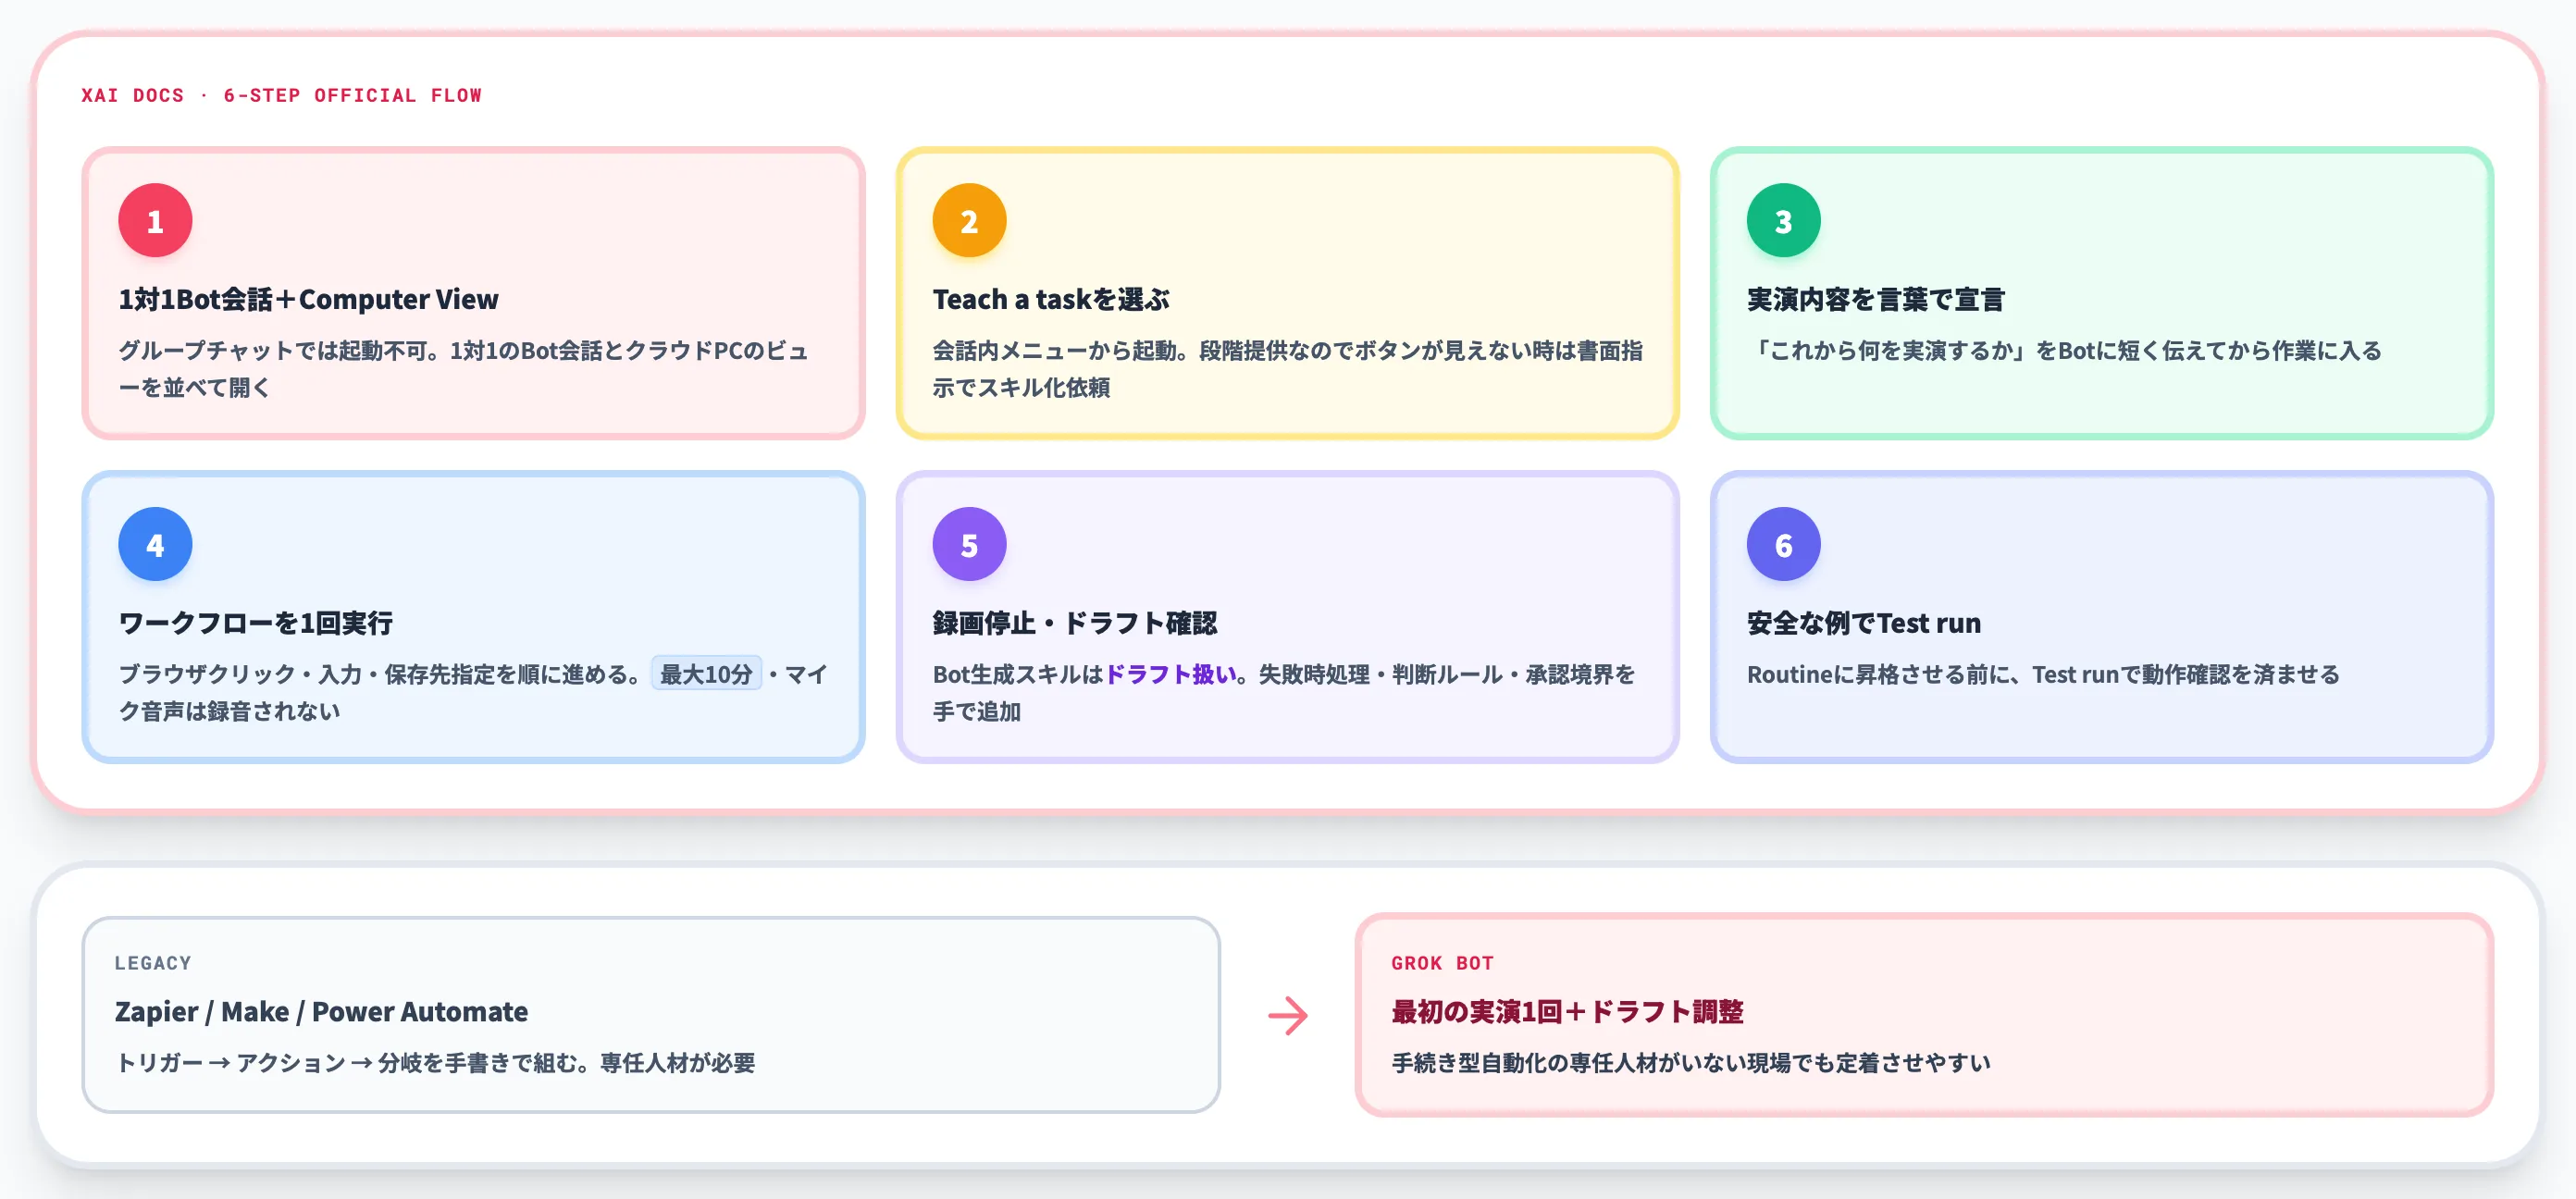Select the heading '実演内容を言葉で宣言'

(1875, 299)
